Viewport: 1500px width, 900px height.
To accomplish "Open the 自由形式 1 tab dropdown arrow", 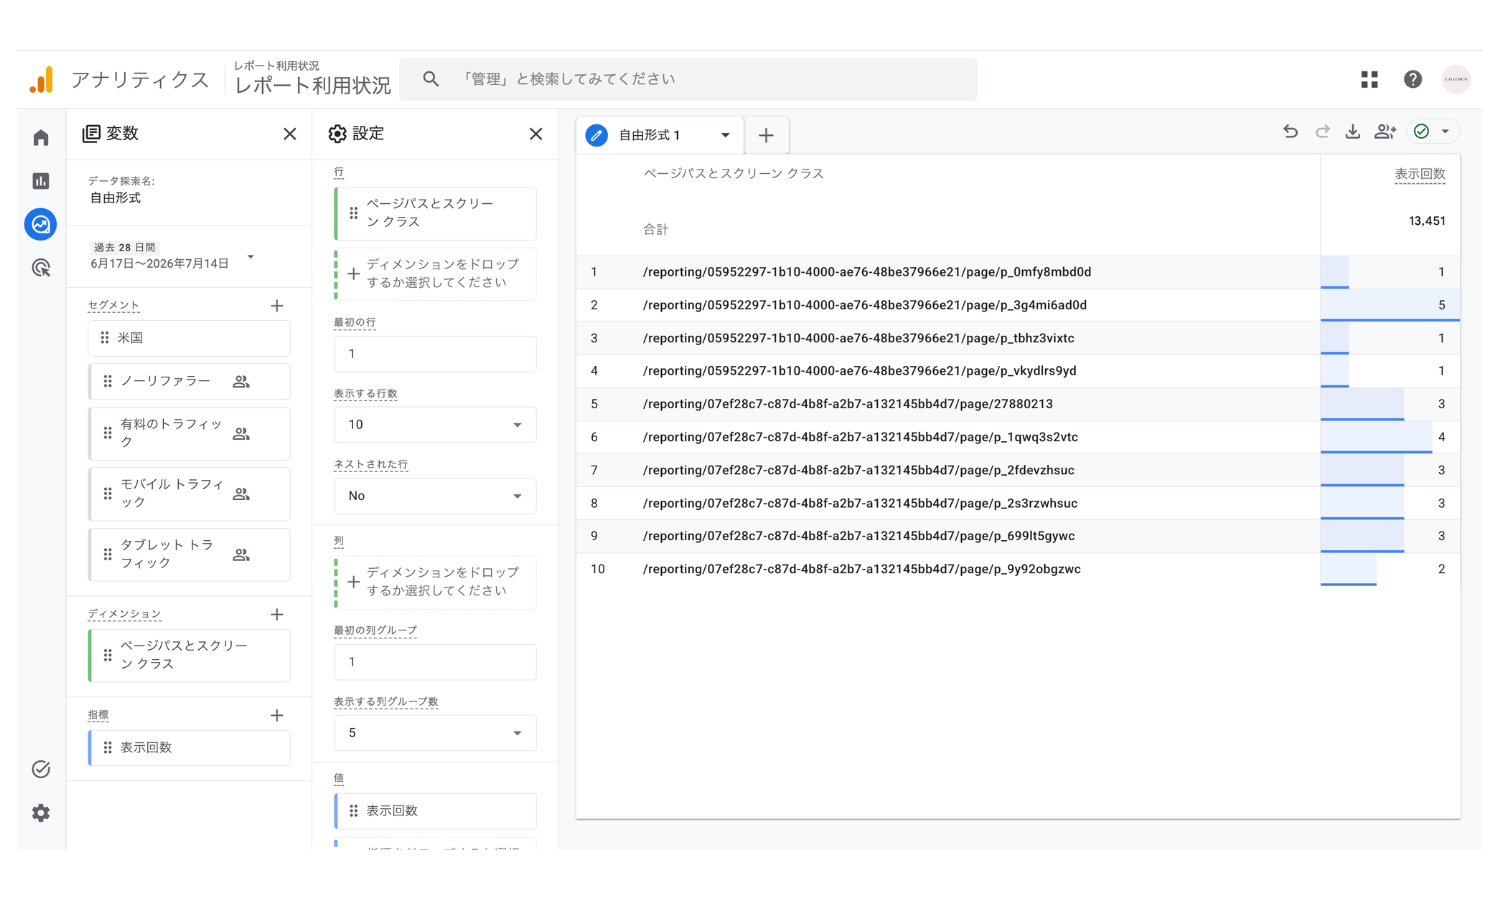I will [x=725, y=135].
